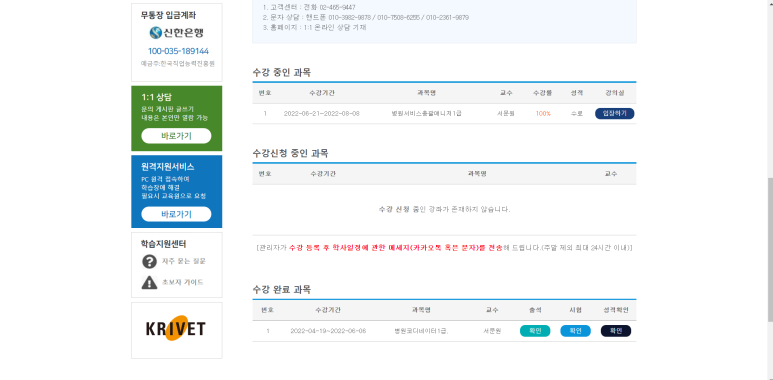773x380 pixels.
Task: Click the 수강 중인 과목 heading
Action: (x=281, y=72)
